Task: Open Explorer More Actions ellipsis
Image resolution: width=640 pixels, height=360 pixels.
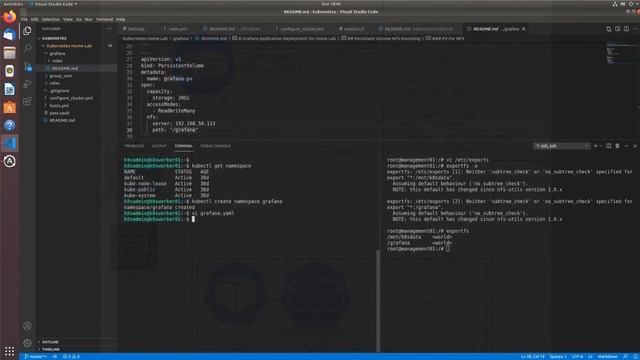Action: (109, 29)
